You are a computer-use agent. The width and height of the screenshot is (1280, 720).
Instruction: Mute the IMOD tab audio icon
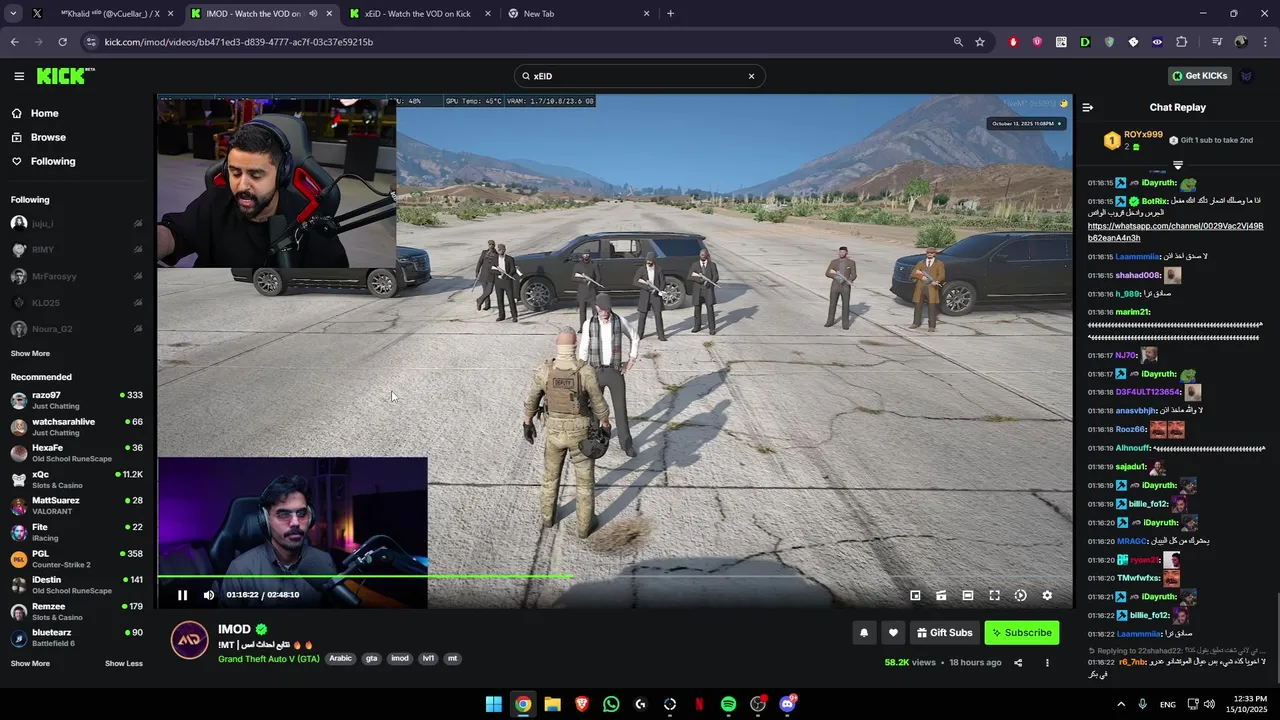(x=313, y=14)
